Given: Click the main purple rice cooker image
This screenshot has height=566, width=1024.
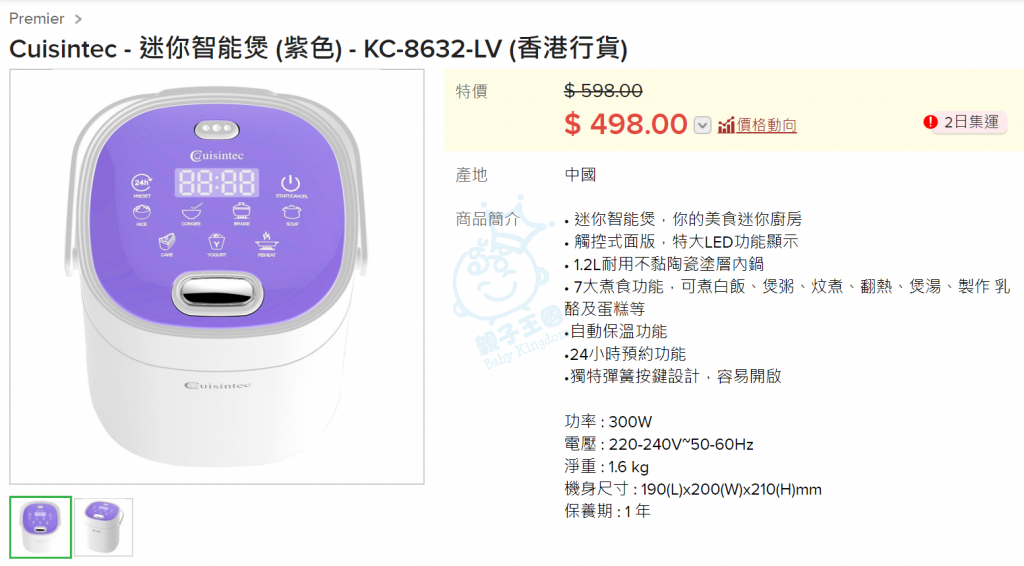Looking at the screenshot, I should pos(217,277).
